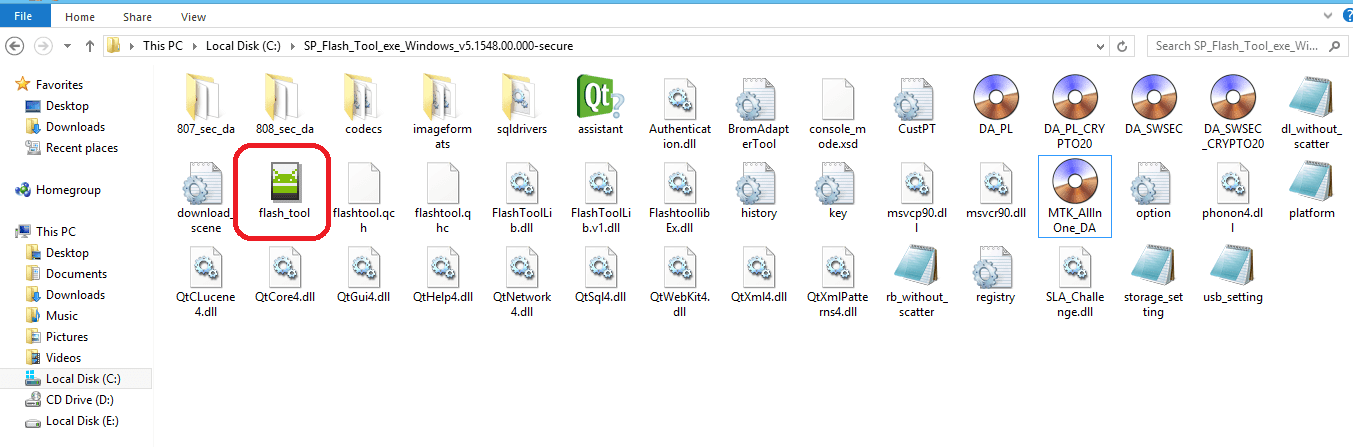Open the 808_sec_da folder
Screen dimensions: 1353x447
284,107
